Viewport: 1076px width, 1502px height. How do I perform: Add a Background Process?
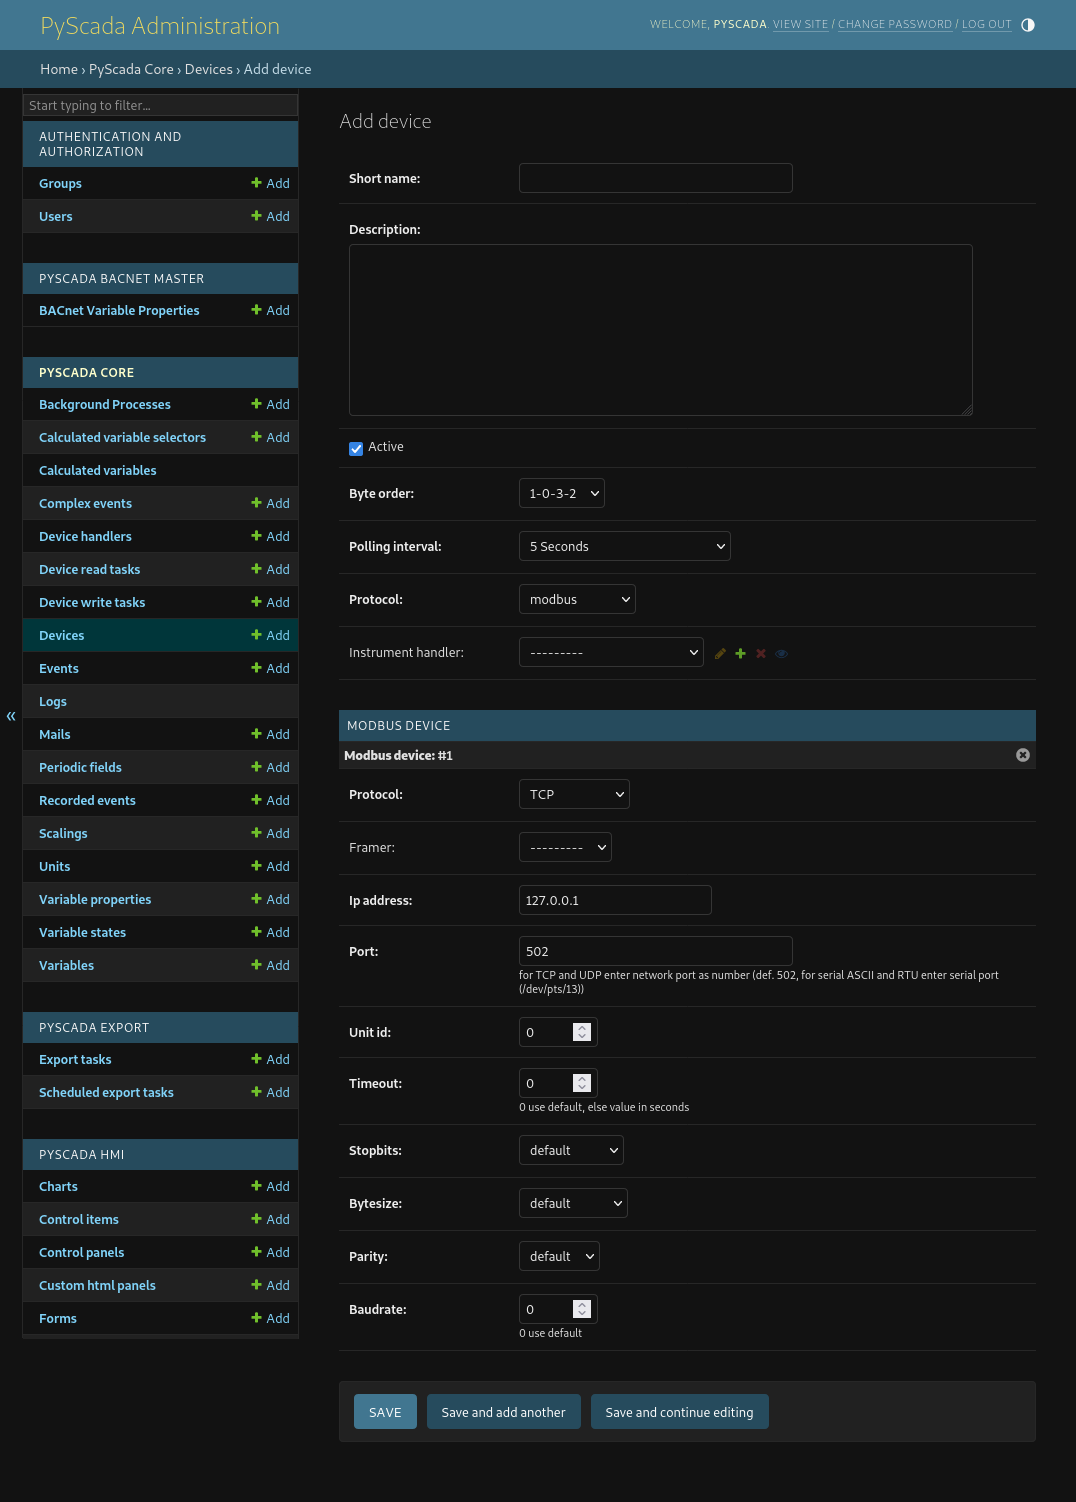[x=270, y=405]
